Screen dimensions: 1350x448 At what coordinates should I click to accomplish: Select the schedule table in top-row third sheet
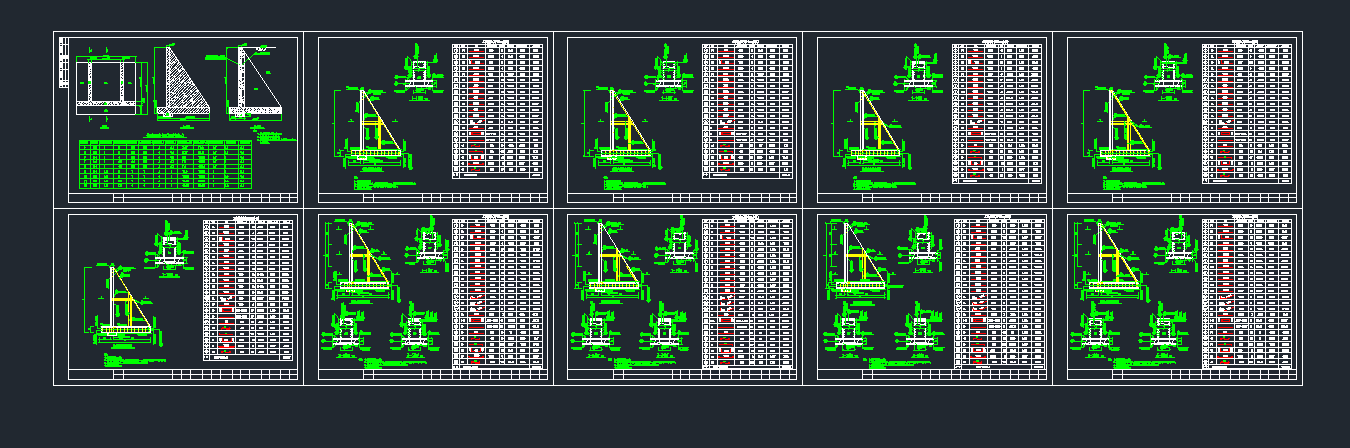pos(748,112)
